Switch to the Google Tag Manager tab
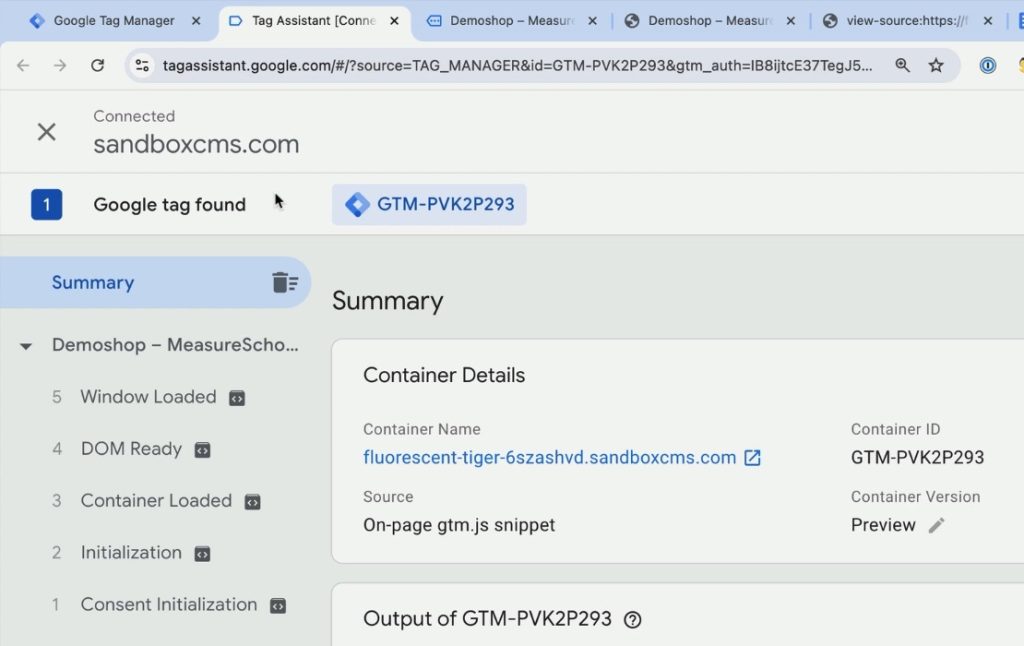1024x646 pixels. [114, 21]
